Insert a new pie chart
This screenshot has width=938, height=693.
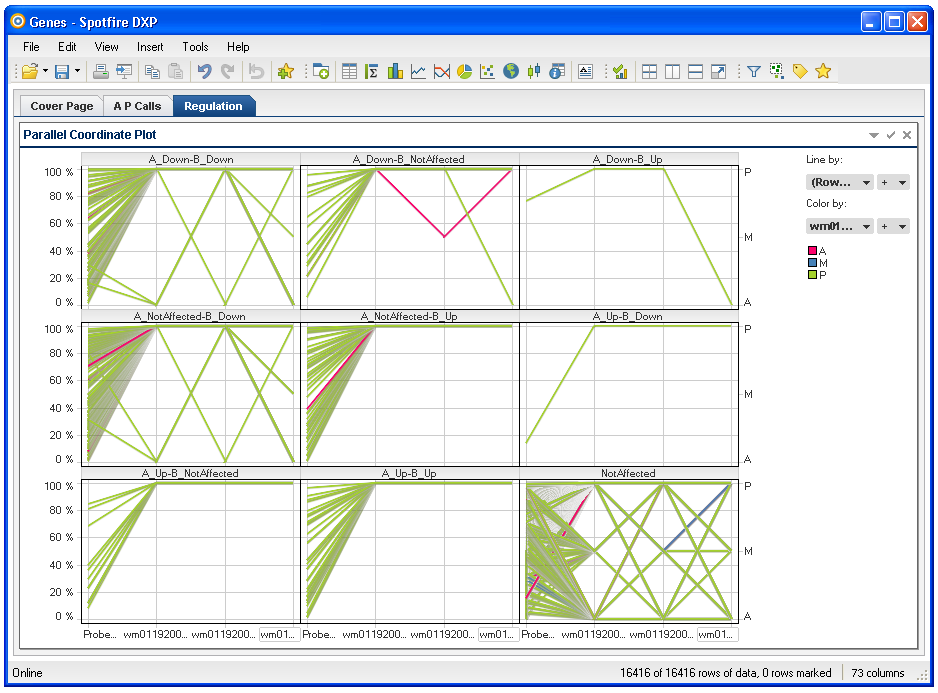click(x=464, y=71)
